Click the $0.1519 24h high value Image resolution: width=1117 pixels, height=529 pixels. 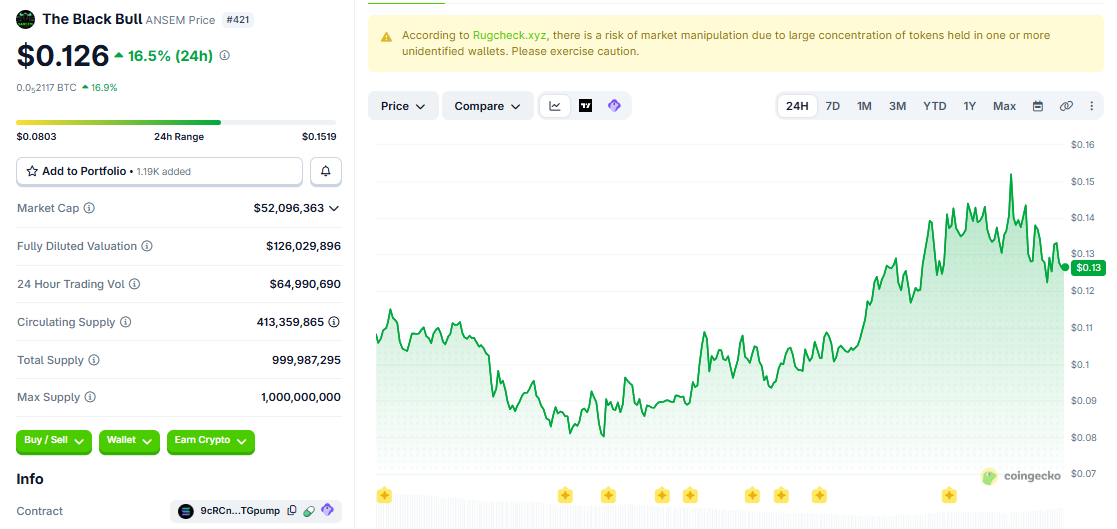[319, 137]
